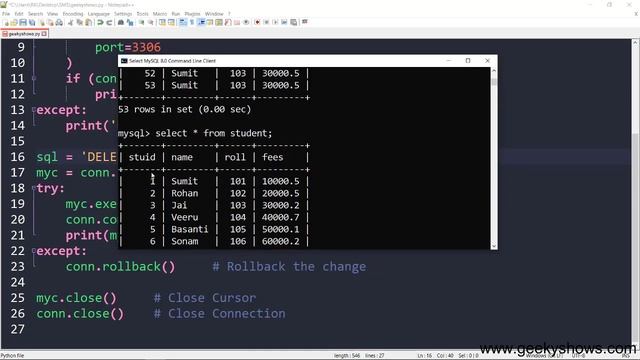Click the Replace toolbar icon
The image size is (640, 360).
pos(130,22)
